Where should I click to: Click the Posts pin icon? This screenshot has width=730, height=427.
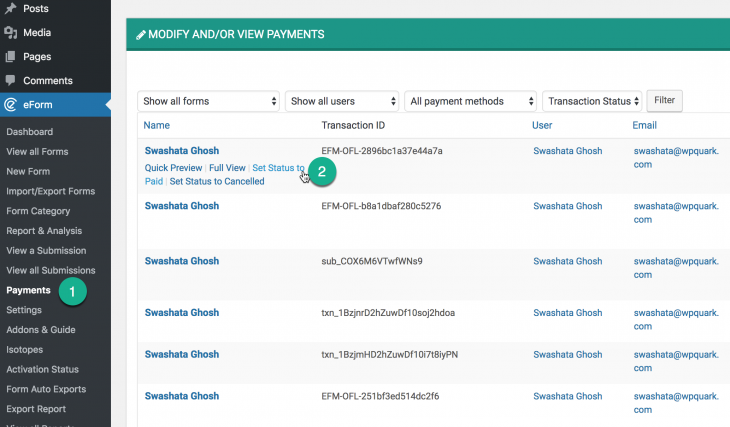pyautogui.click(x=11, y=8)
